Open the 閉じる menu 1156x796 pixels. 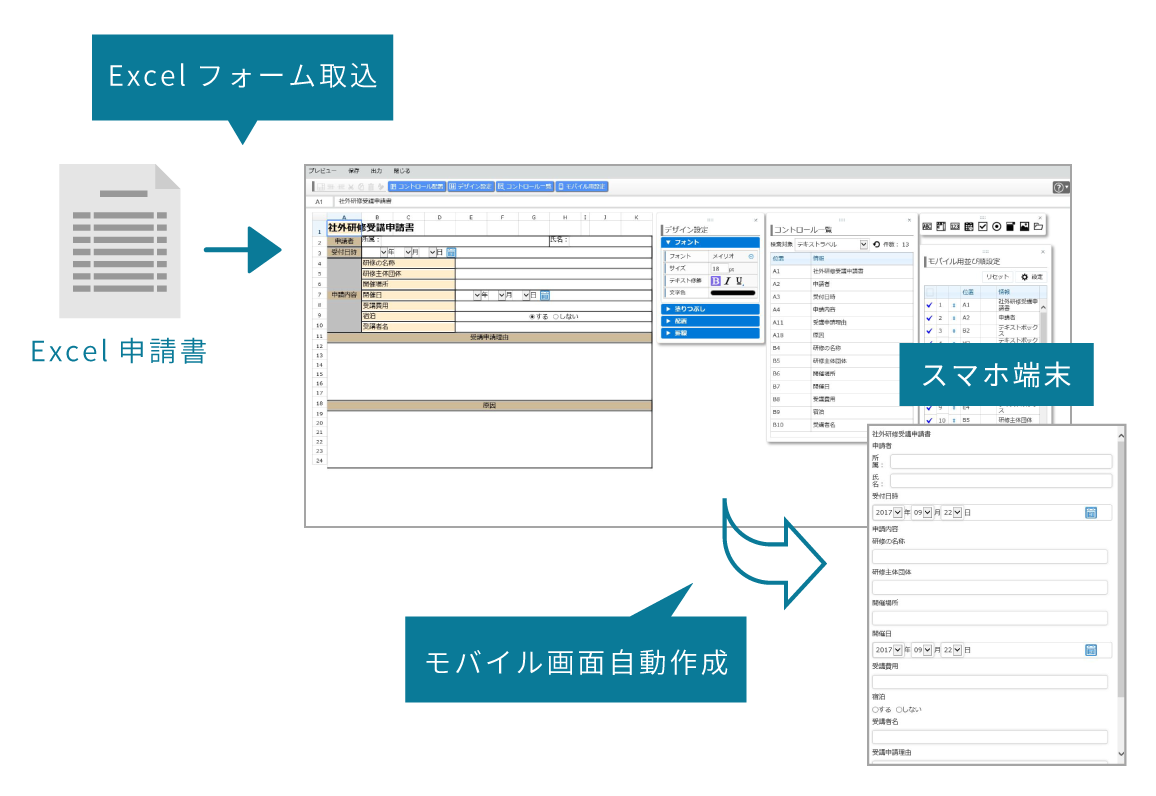[x=402, y=171]
